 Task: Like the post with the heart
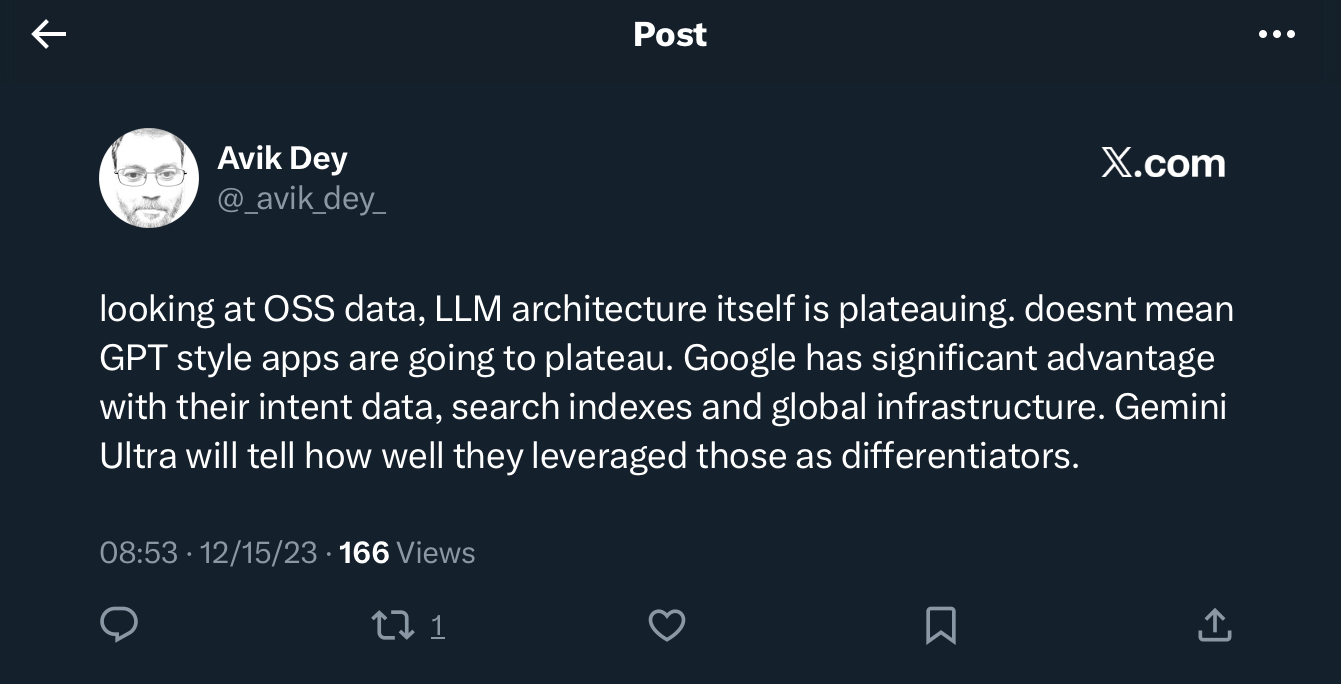[667, 626]
